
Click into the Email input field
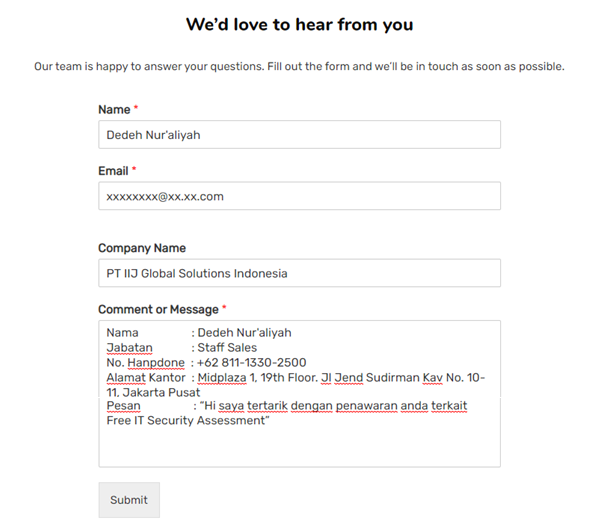tap(299, 196)
